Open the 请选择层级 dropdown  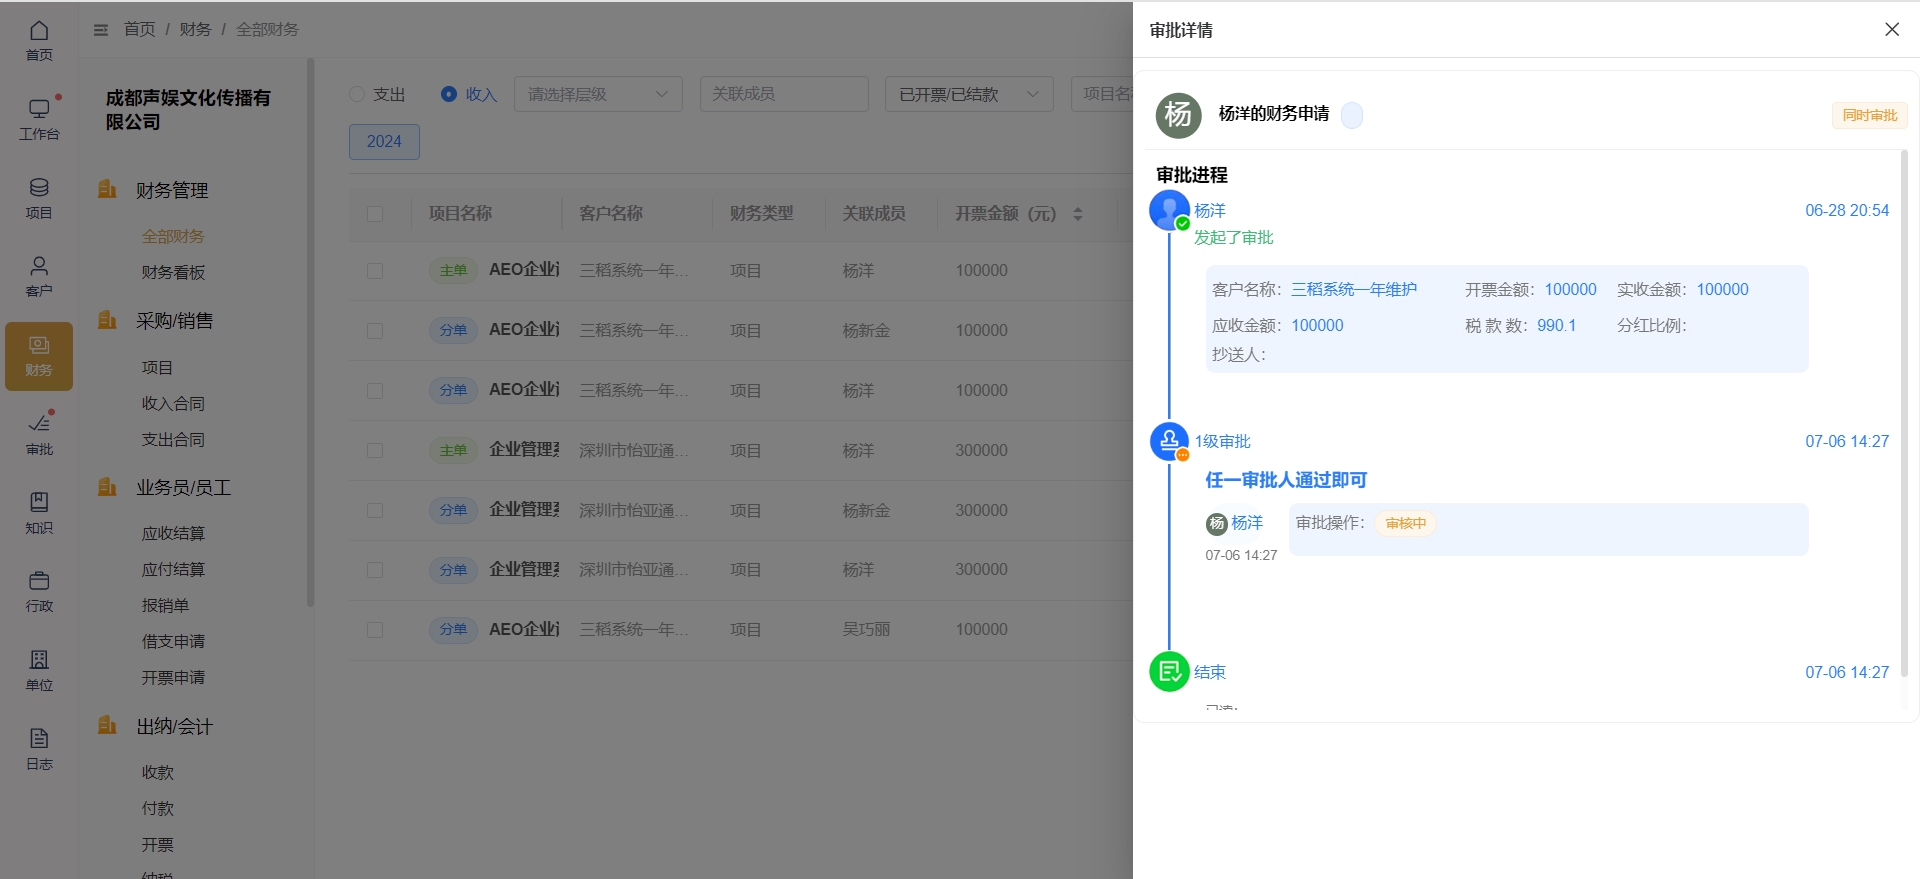(598, 94)
